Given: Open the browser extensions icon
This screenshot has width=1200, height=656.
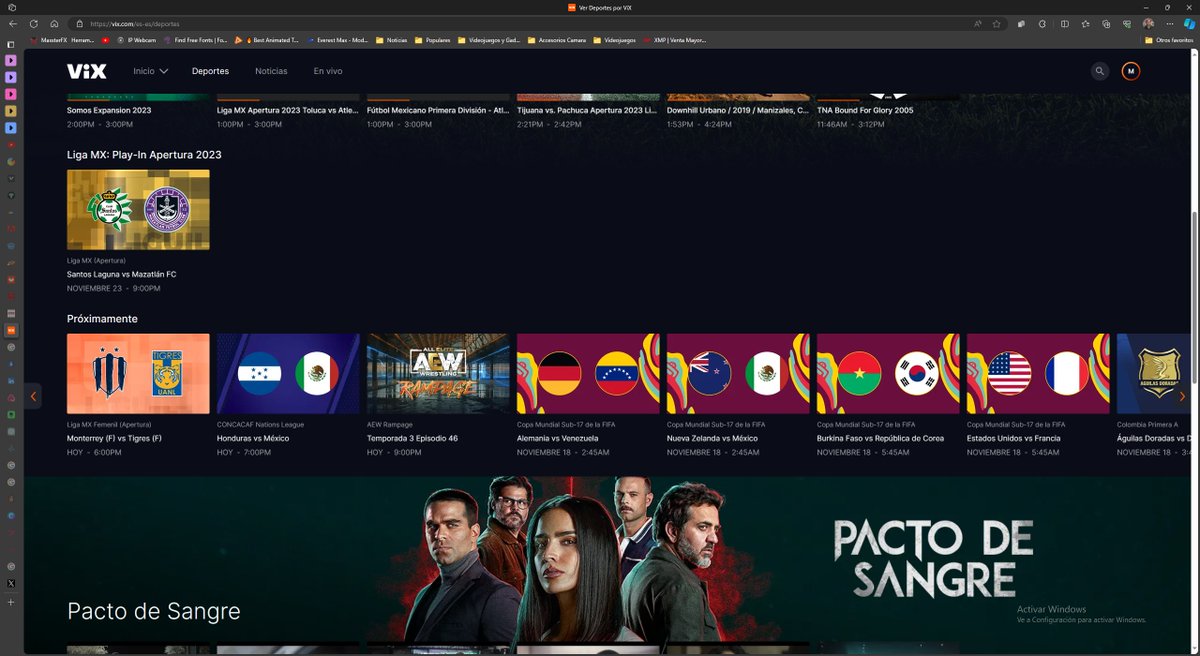Looking at the screenshot, I should (x=1043, y=23).
